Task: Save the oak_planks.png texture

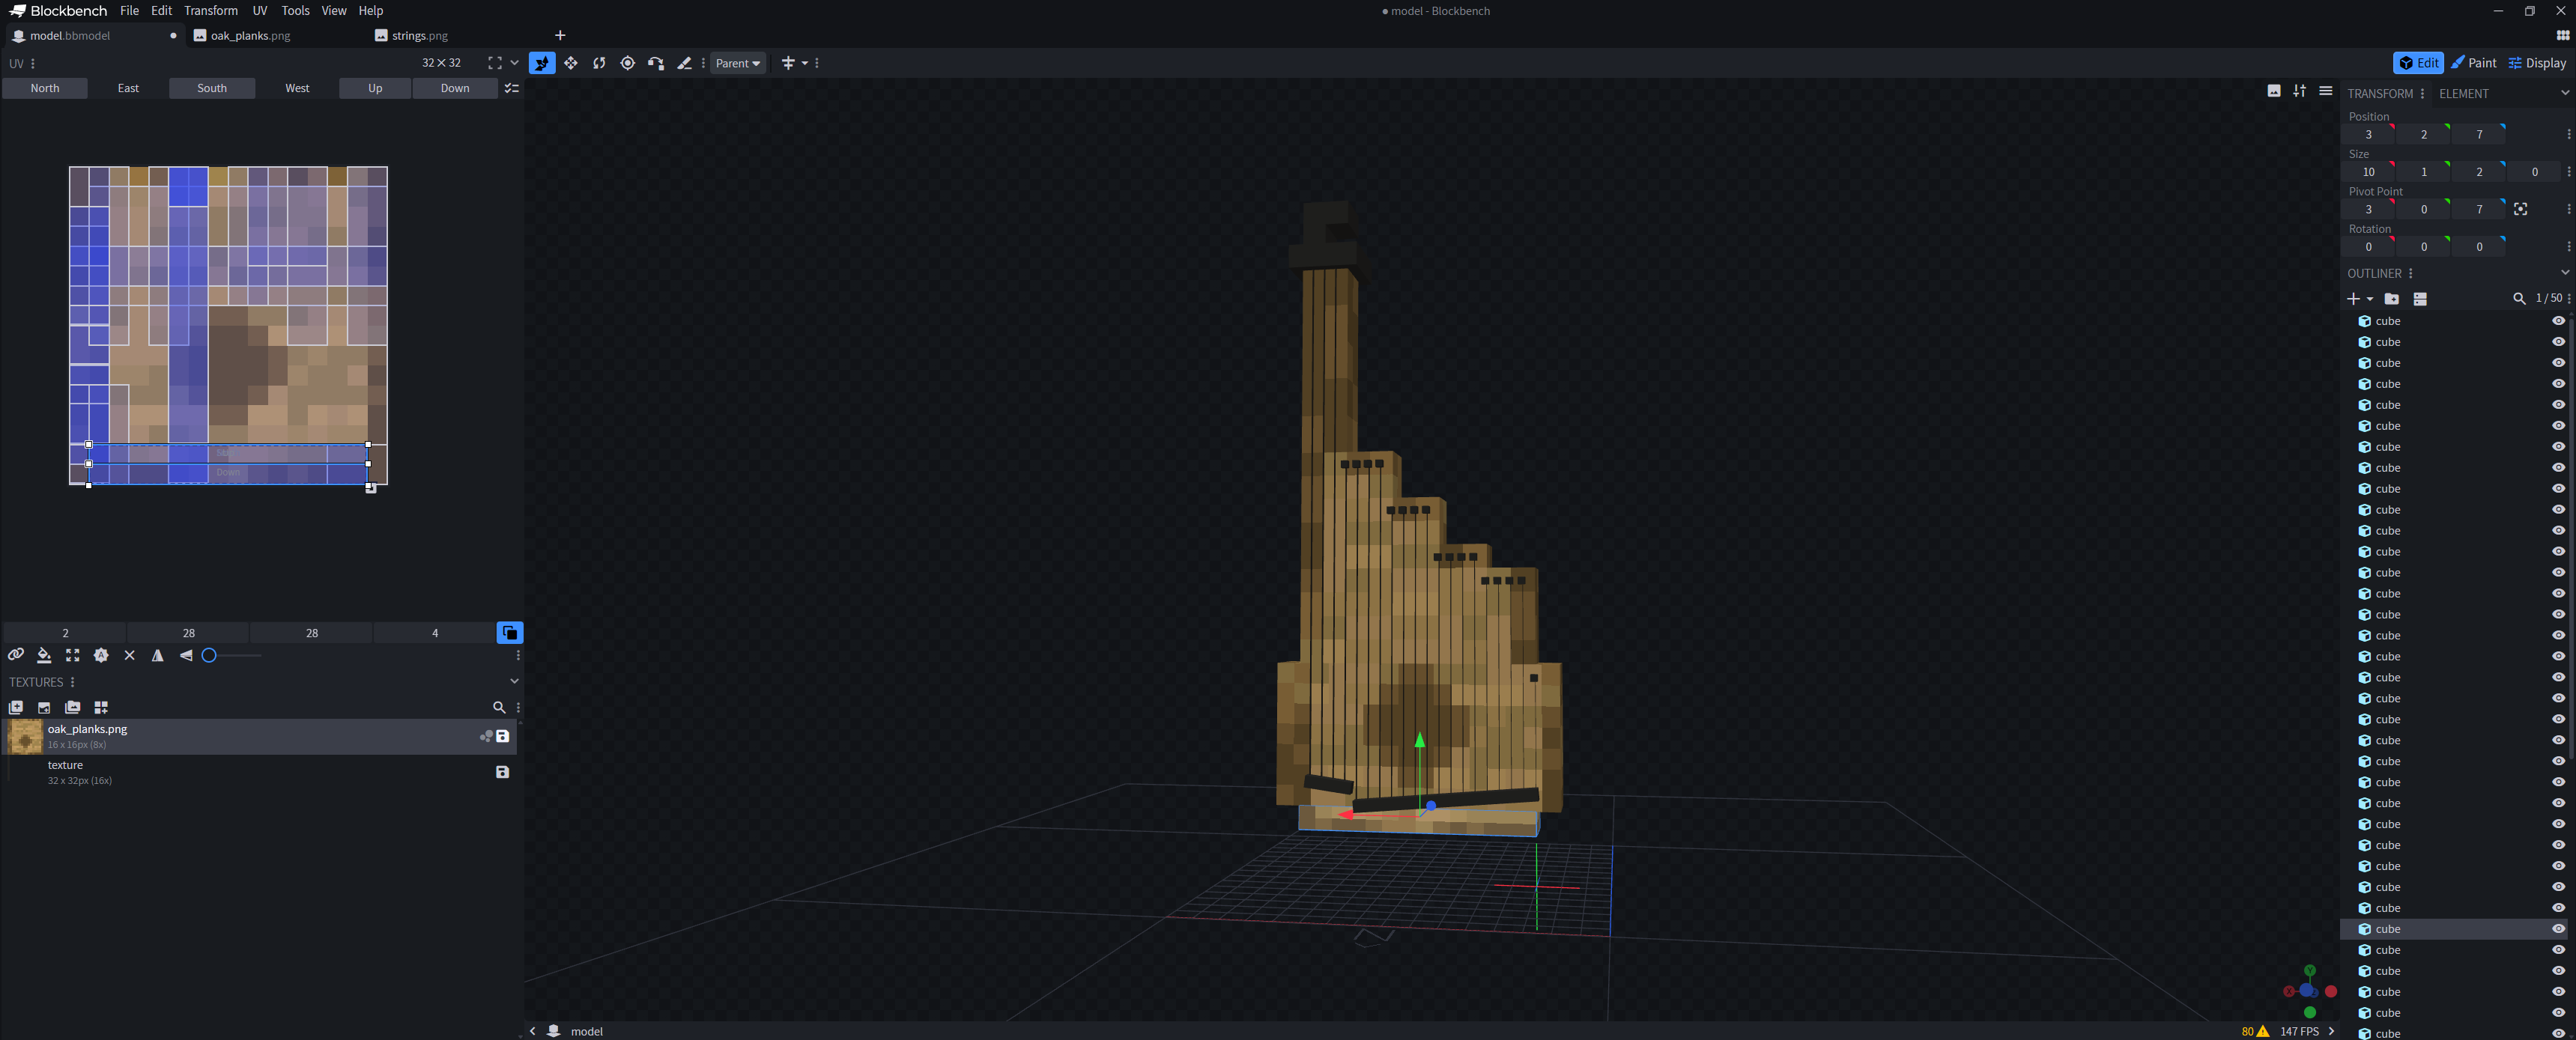Action: 503,736
